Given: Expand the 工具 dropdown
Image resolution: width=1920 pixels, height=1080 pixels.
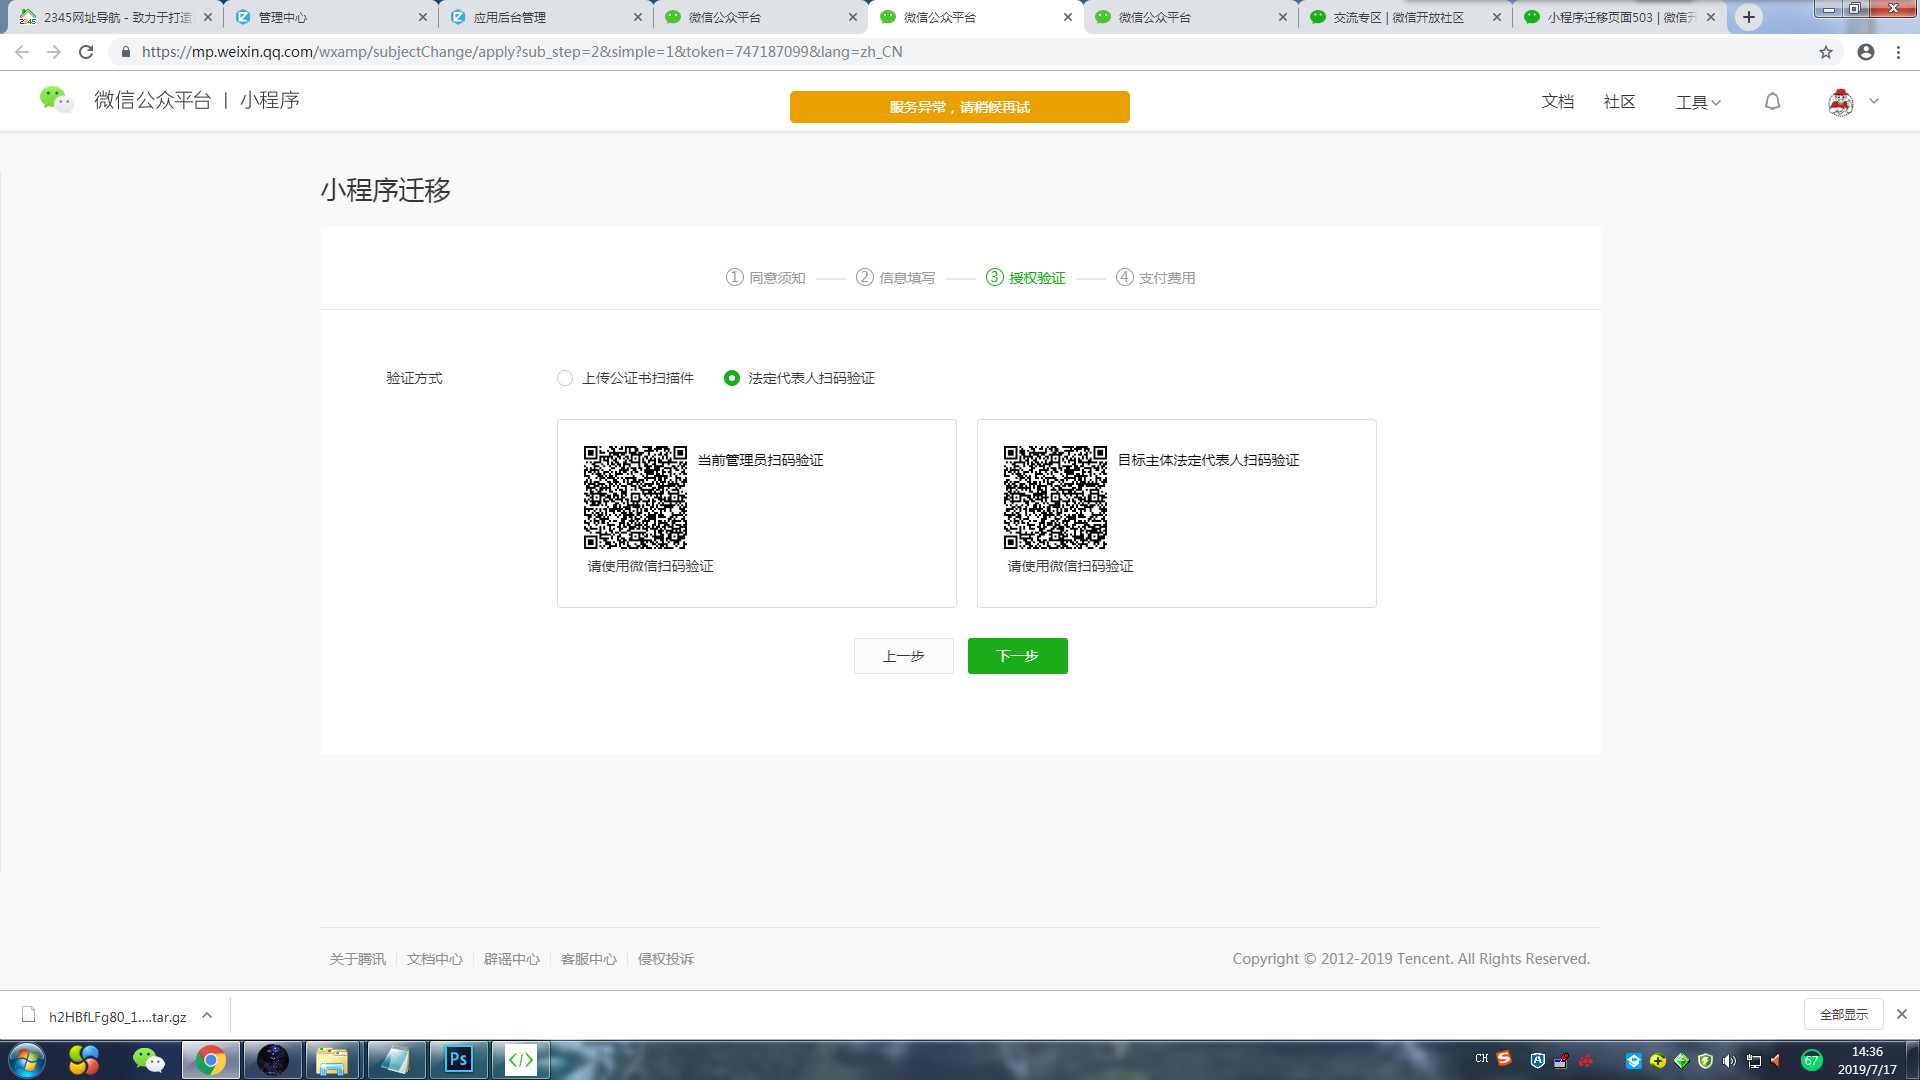Looking at the screenshot, I should coord(1698,102).
